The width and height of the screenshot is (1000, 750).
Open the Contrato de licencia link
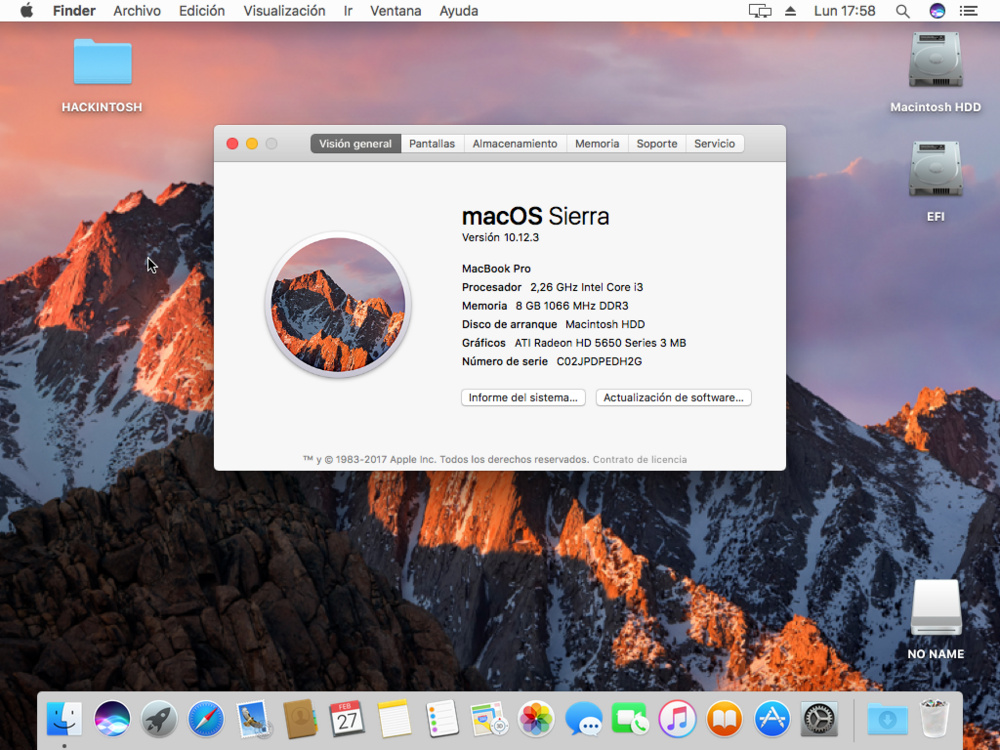tap(640, 459)
